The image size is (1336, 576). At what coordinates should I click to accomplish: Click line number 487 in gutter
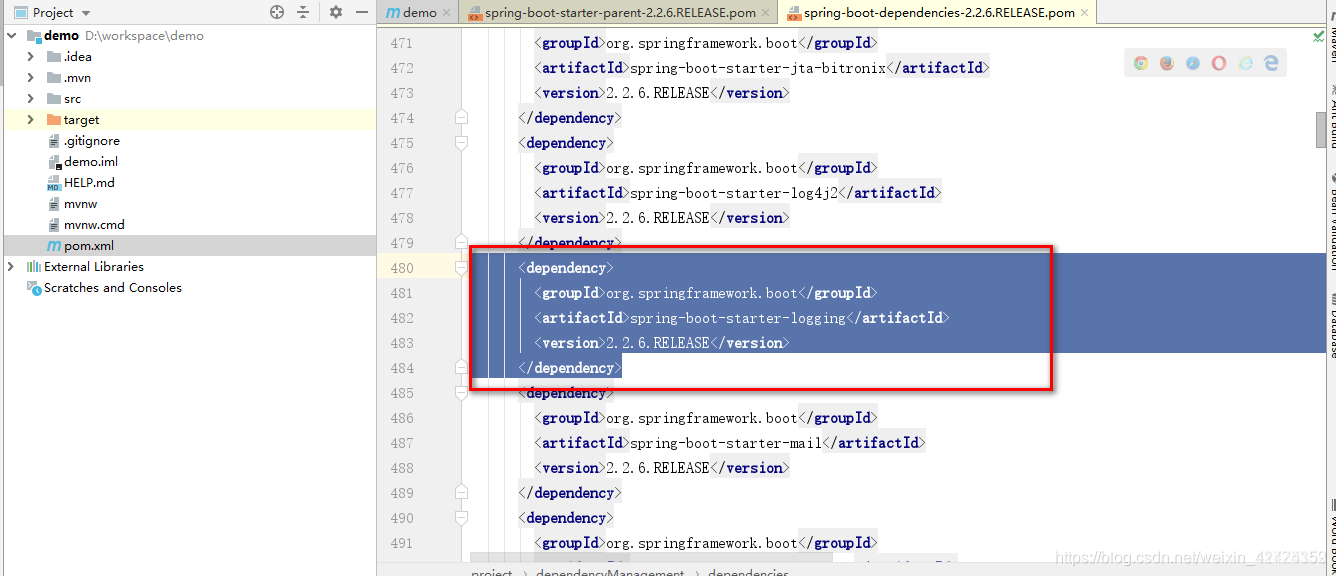pos(401,443)
